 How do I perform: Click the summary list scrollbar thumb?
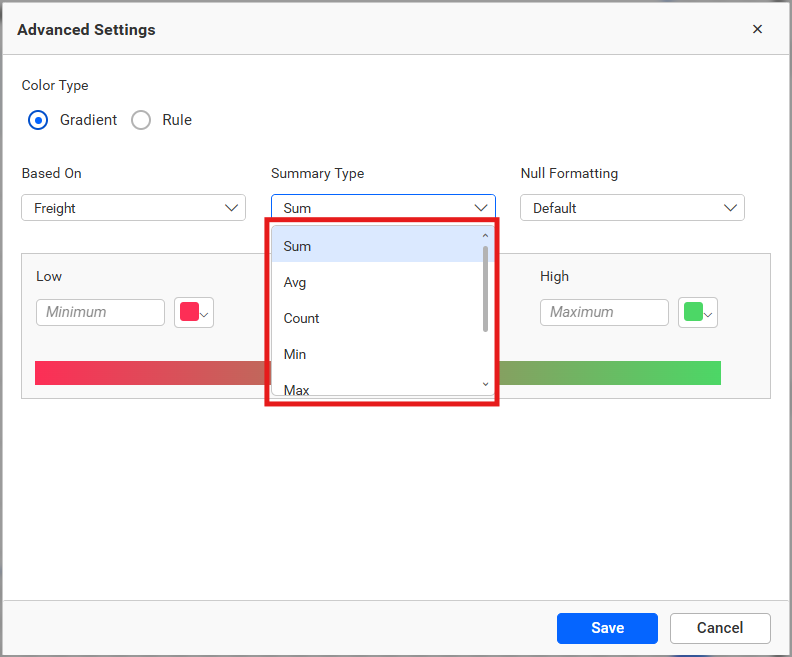pos(486,288)
